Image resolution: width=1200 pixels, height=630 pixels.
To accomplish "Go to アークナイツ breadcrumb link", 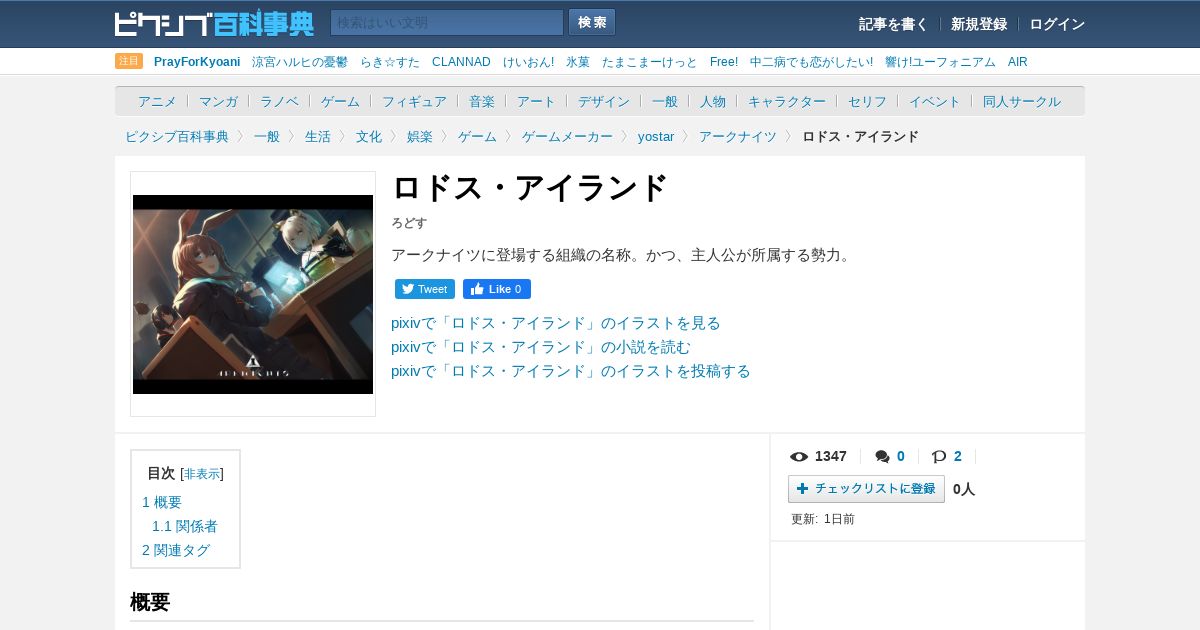I will [x=738, y=136].
